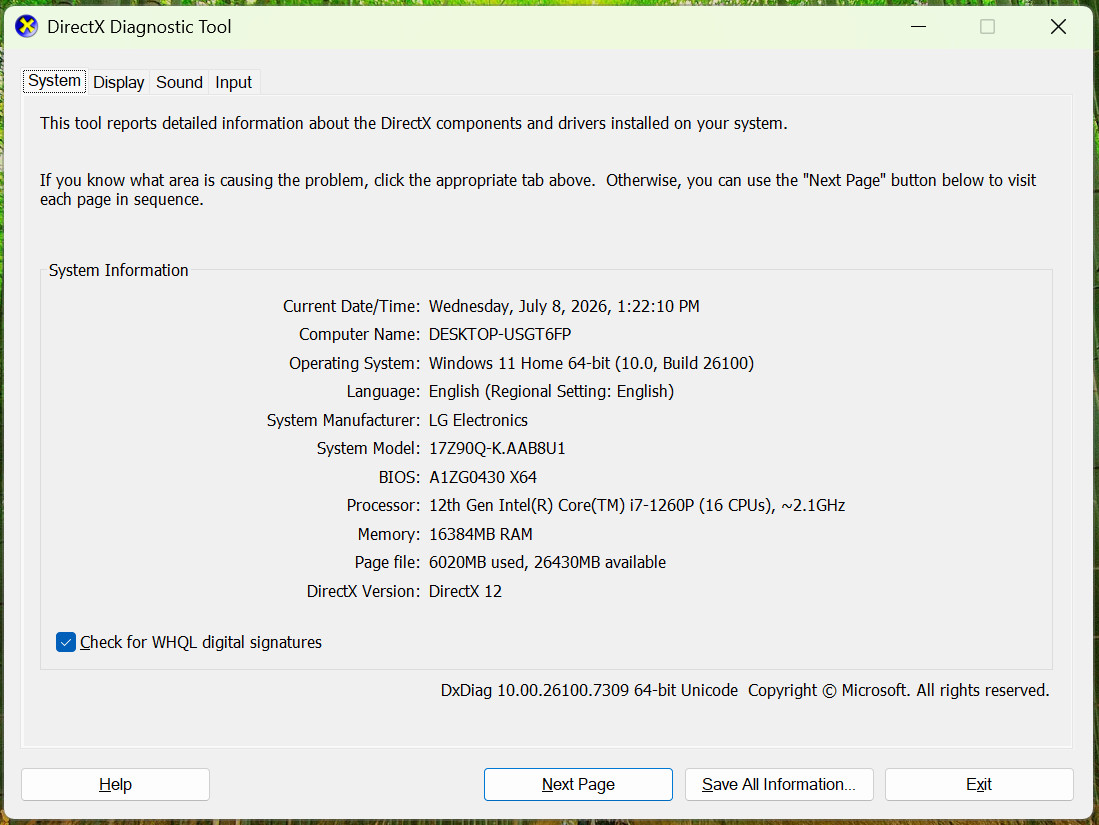The image size is (1099, 825).
Task: Click the system model 17Z90Q-K.AAB8U1
Action: click(x=497, y=449)
